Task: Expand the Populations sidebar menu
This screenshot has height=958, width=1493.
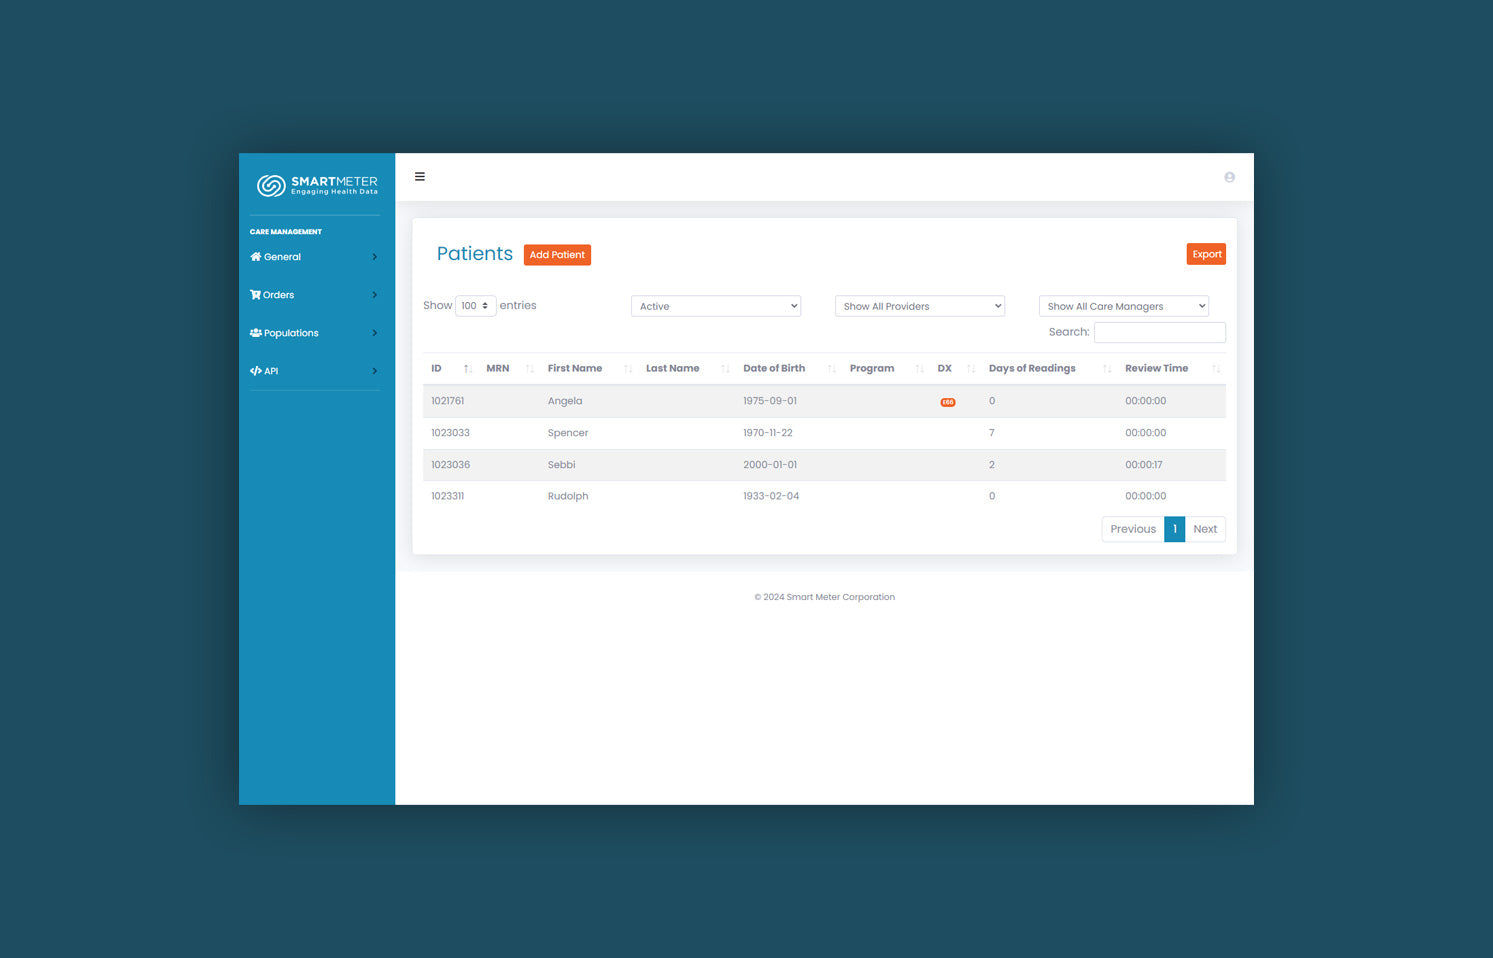Action: [314, 333]
